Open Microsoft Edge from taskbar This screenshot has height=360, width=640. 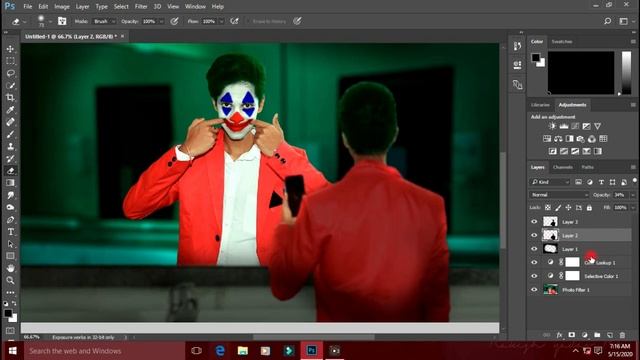tap(220, 351)
